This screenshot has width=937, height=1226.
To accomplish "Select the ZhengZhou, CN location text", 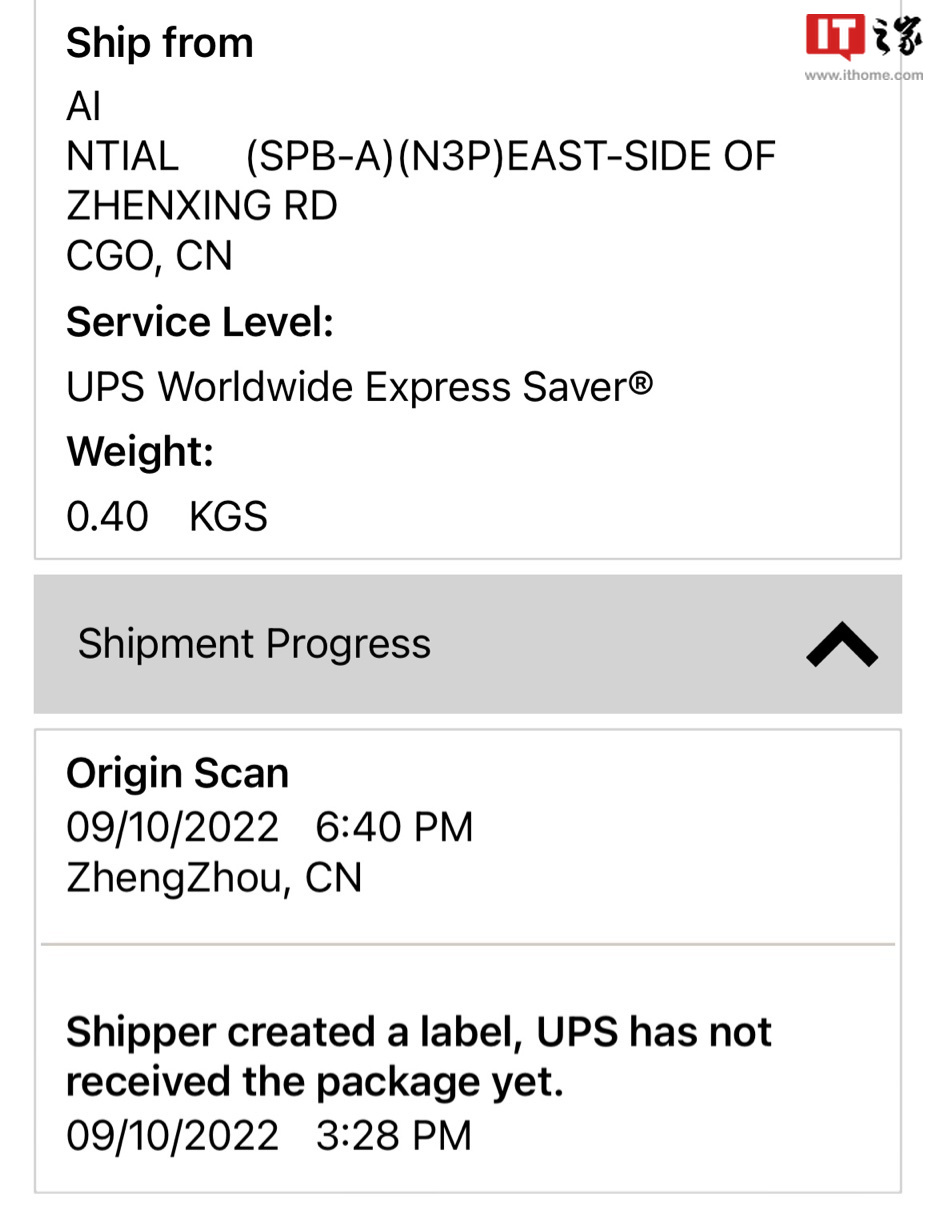I will click(x=214, y=878).
